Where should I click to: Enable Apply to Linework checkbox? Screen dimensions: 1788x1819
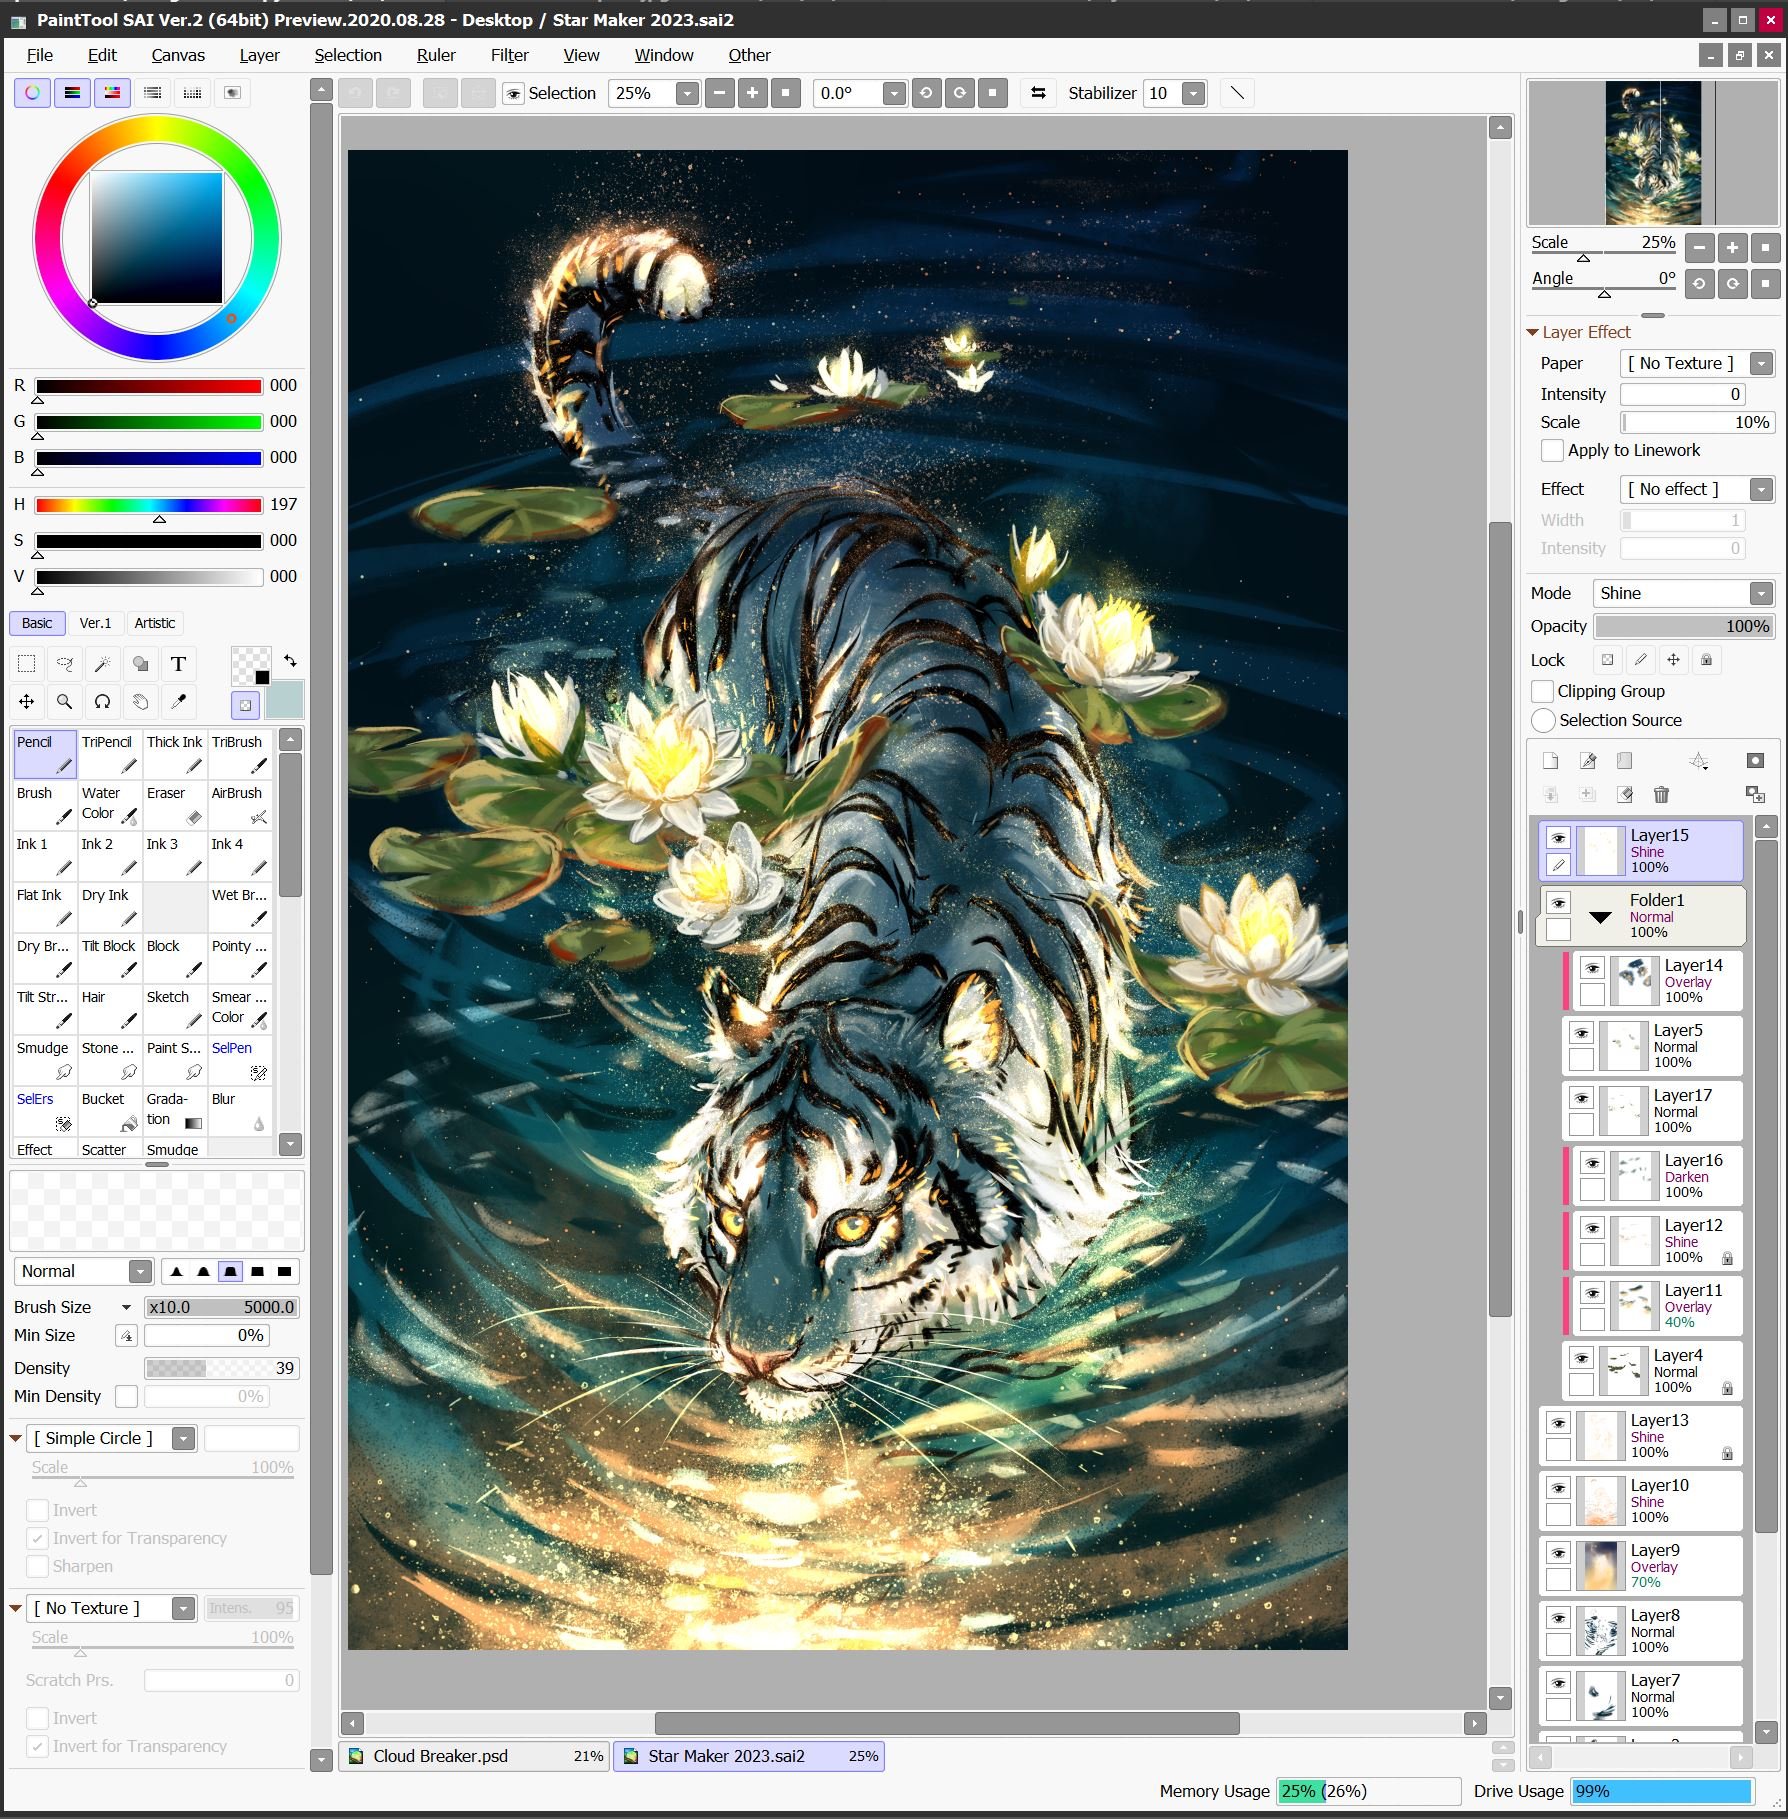pos(1552,451)
